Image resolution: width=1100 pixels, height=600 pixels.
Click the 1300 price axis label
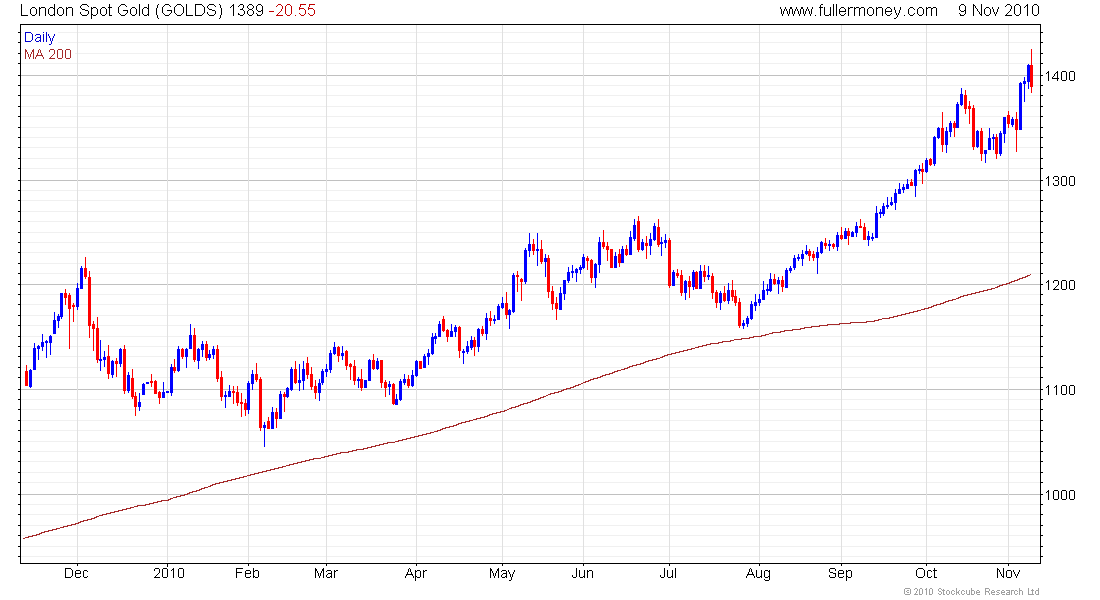pyautogui.click(x=1060, y=181)
